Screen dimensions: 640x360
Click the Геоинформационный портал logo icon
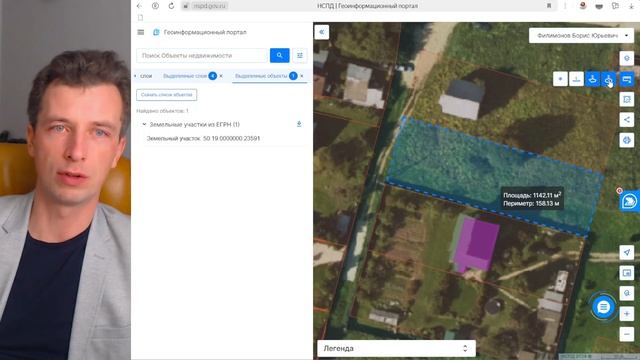156,32
